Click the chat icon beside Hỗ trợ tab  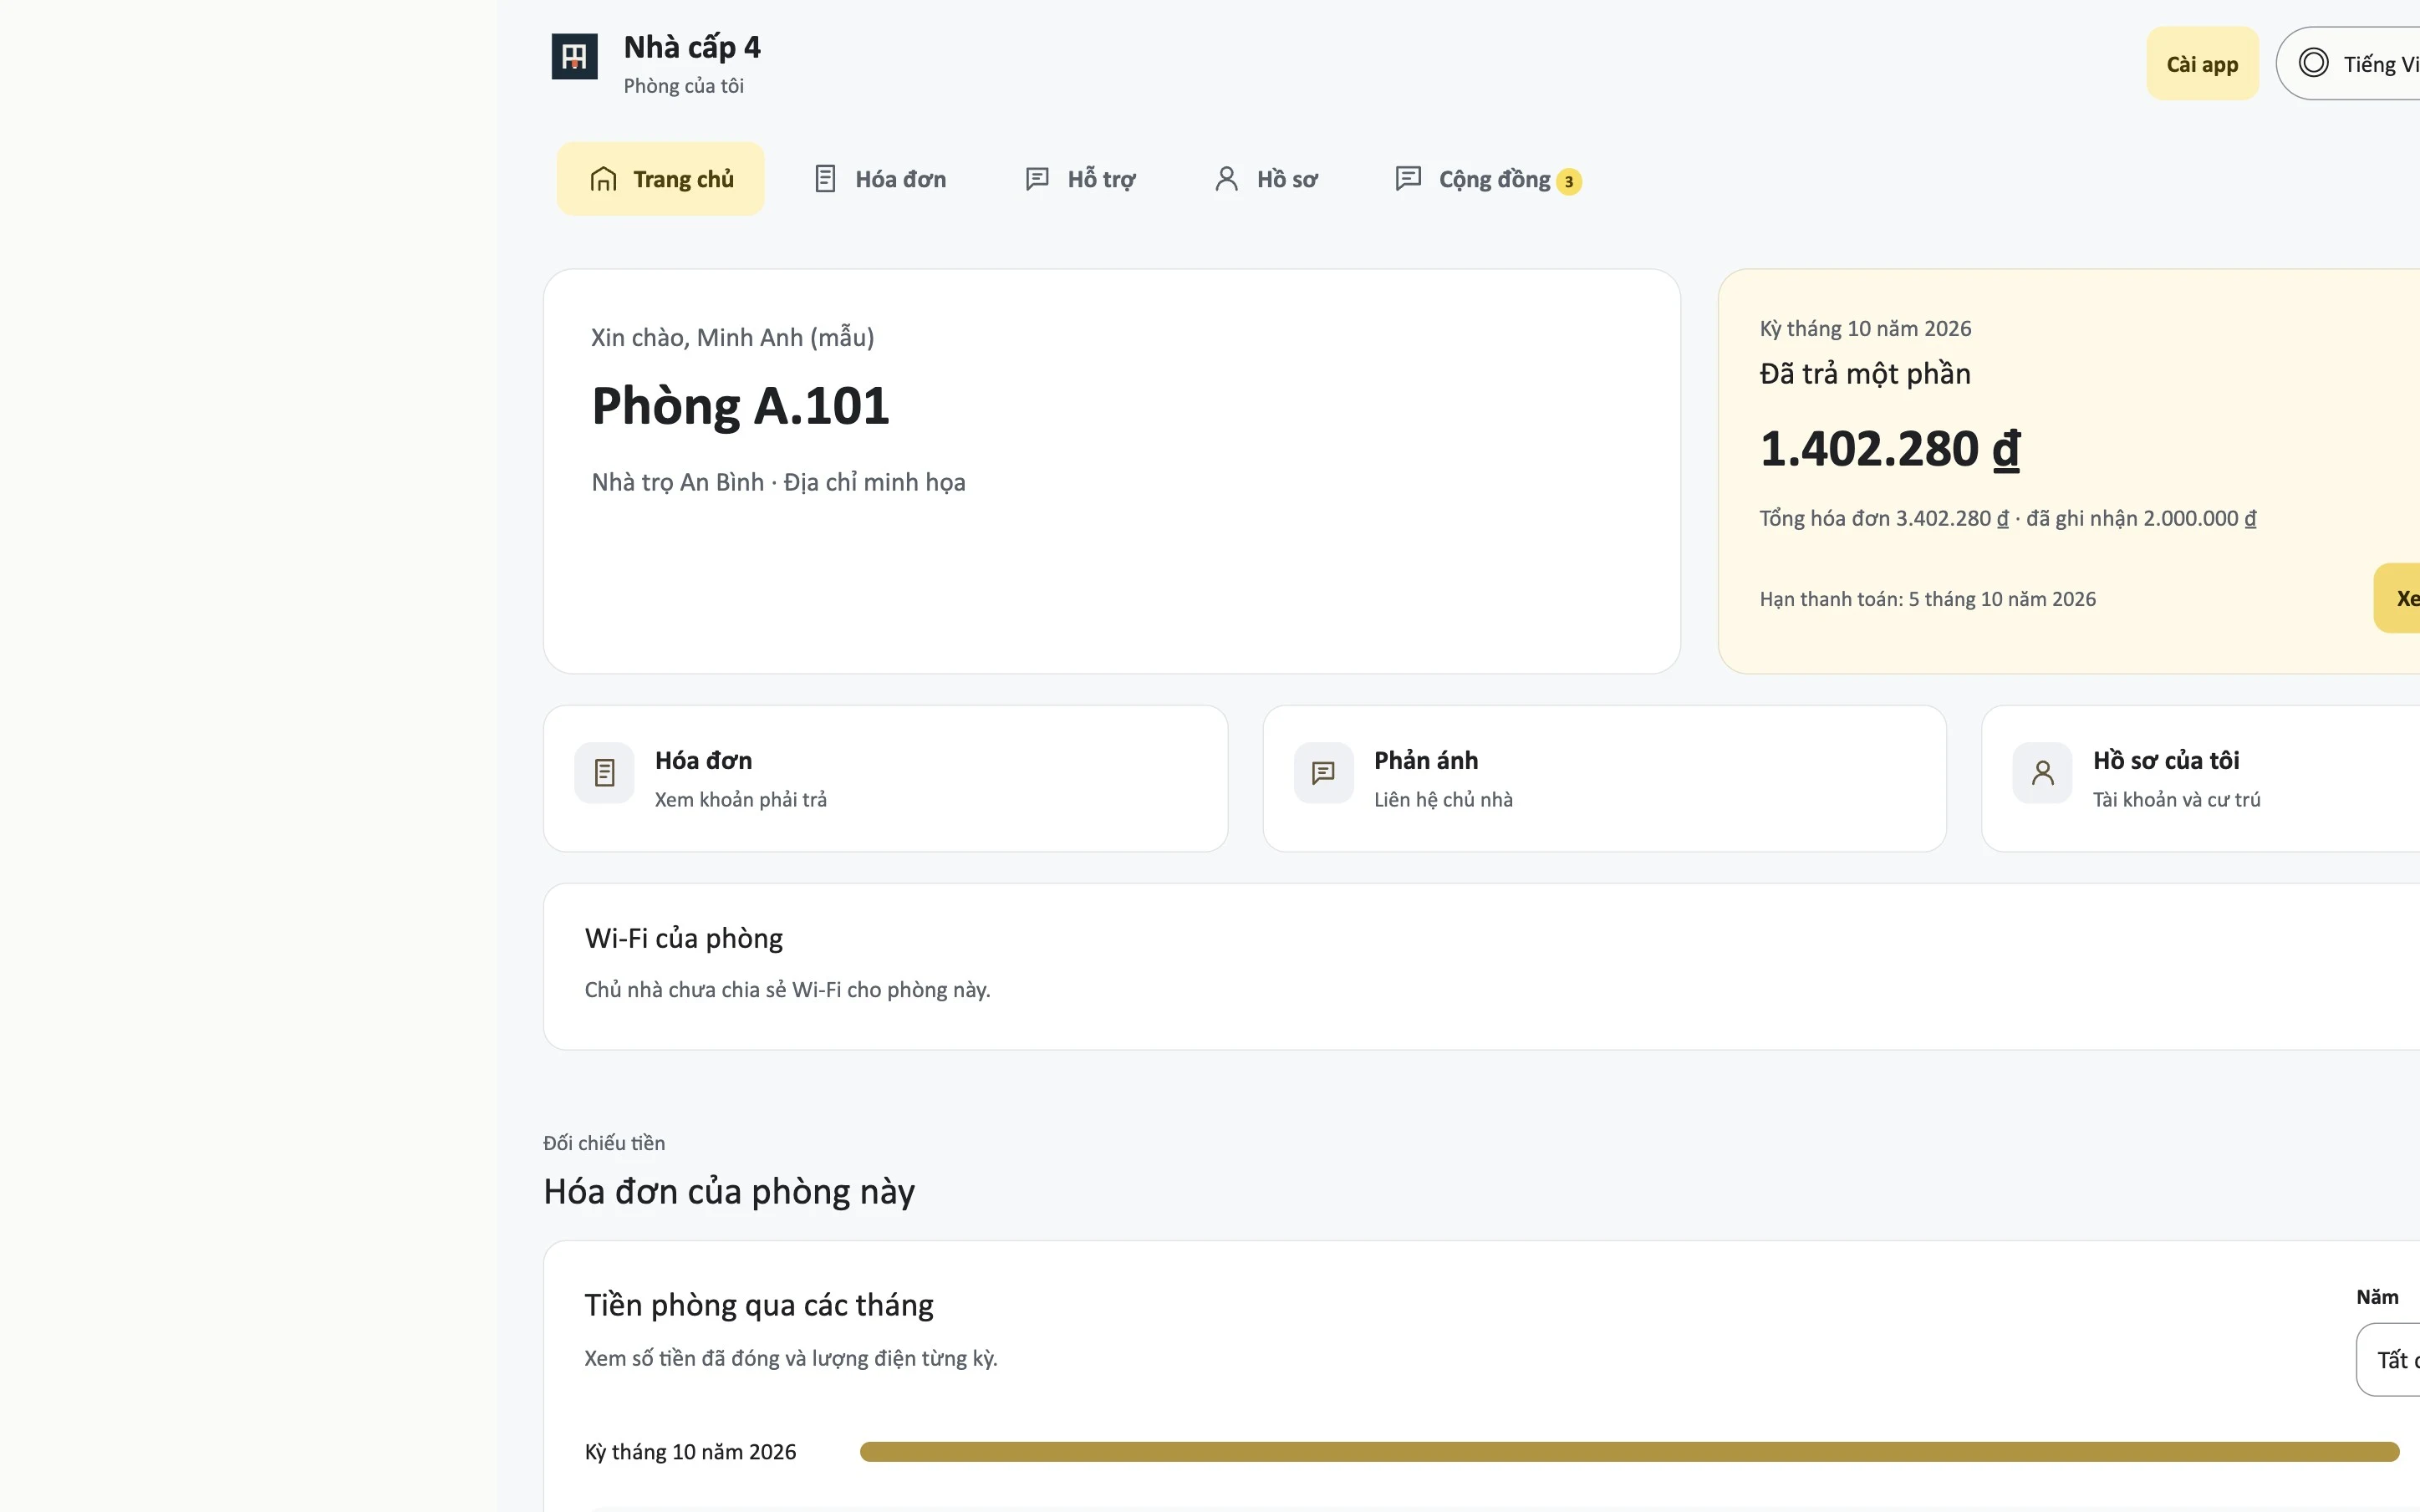point(1037,179)
